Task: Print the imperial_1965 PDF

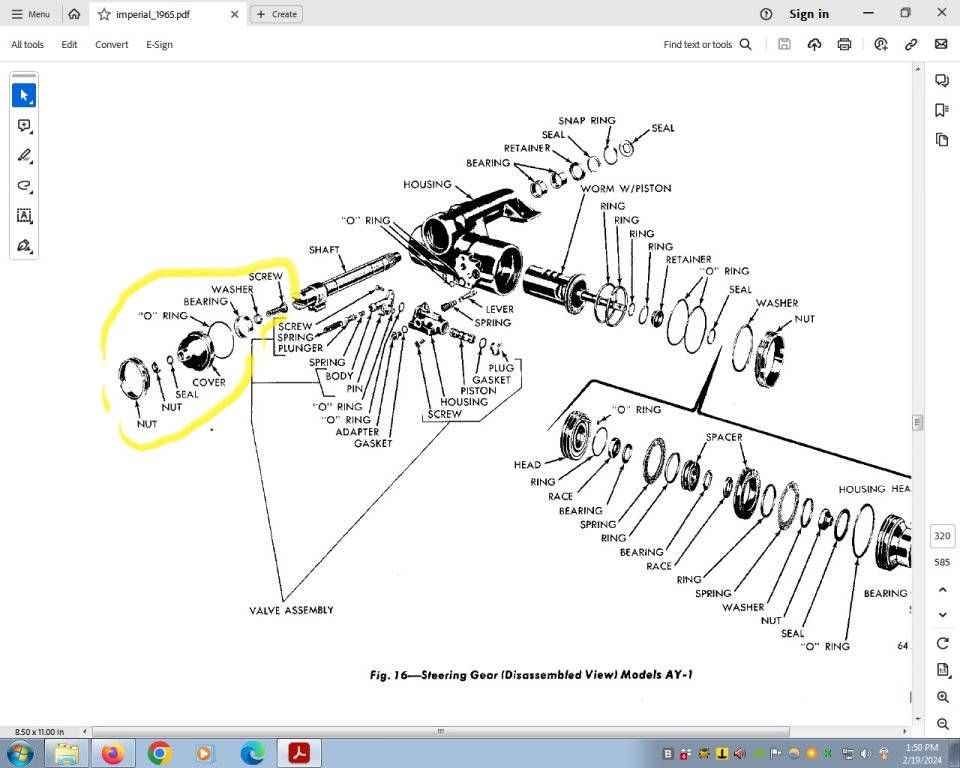Action: tap(845, 44)
